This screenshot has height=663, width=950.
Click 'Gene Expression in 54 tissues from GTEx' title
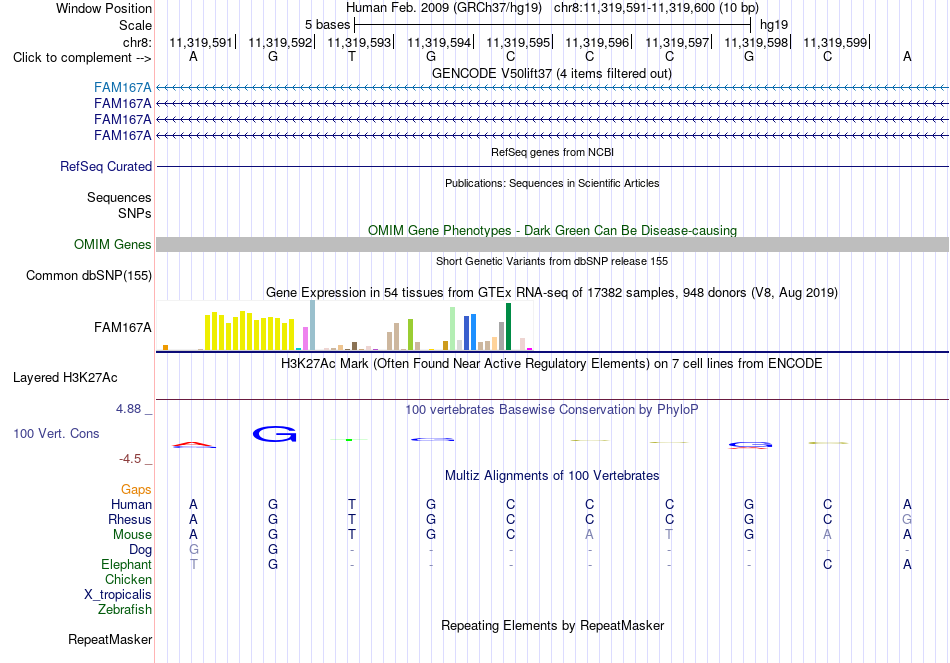pos(552,293)
